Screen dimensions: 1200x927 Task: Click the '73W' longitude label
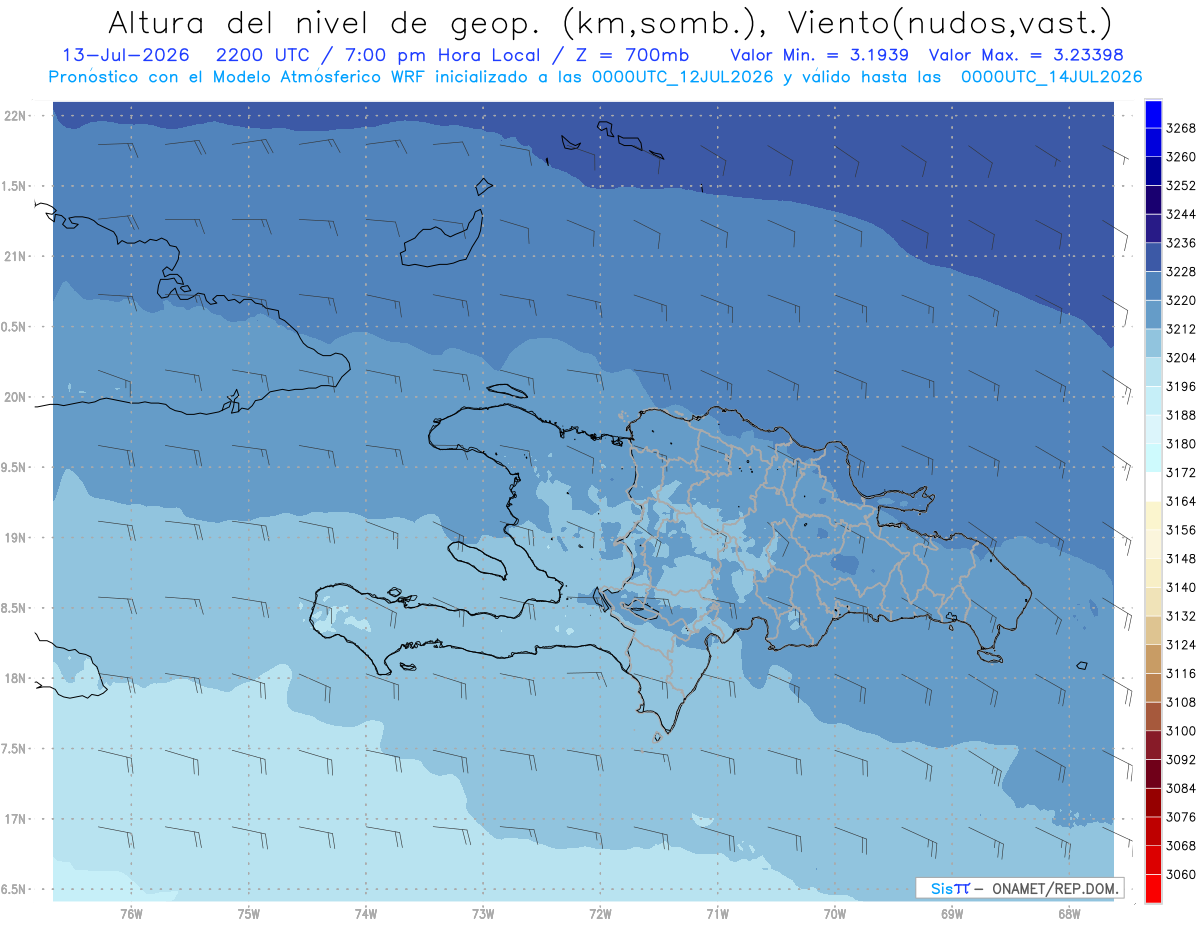coord(483,914)
